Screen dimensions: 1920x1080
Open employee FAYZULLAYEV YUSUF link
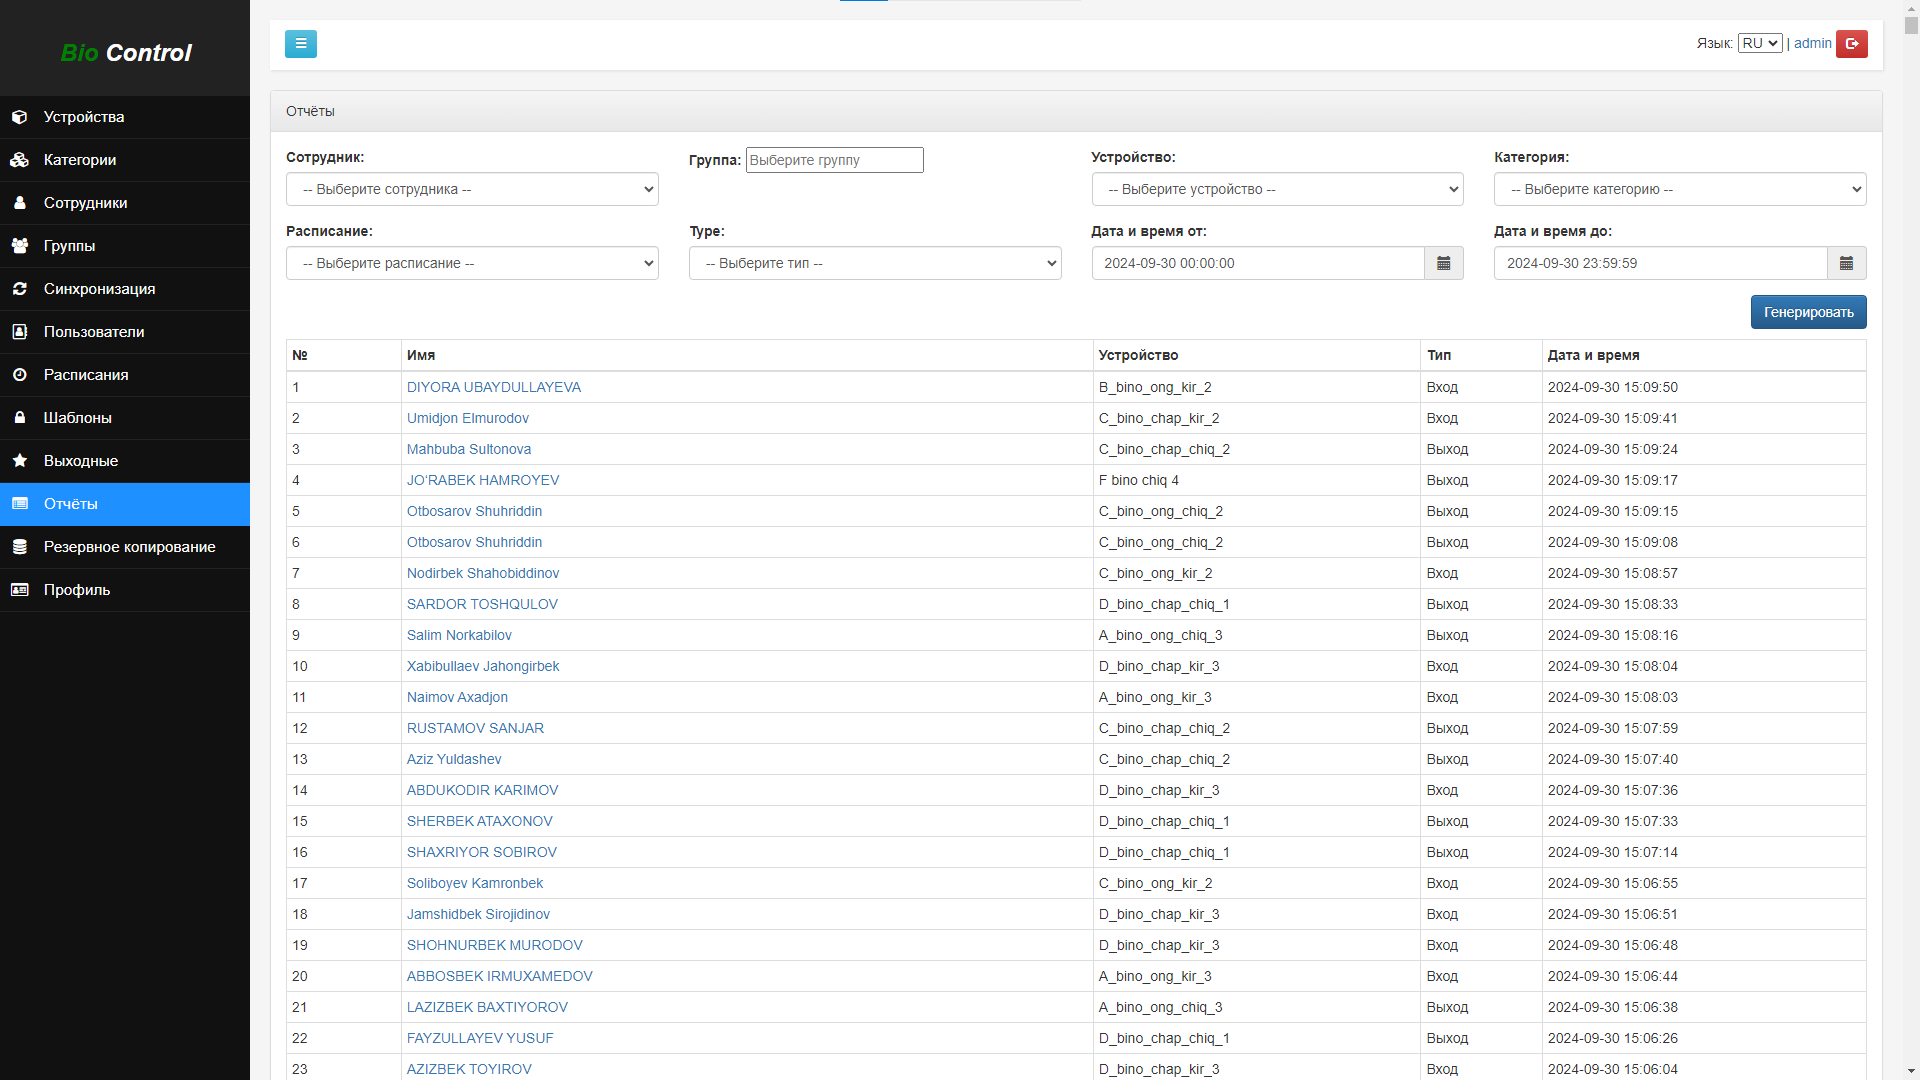(x=480, y=1038)
